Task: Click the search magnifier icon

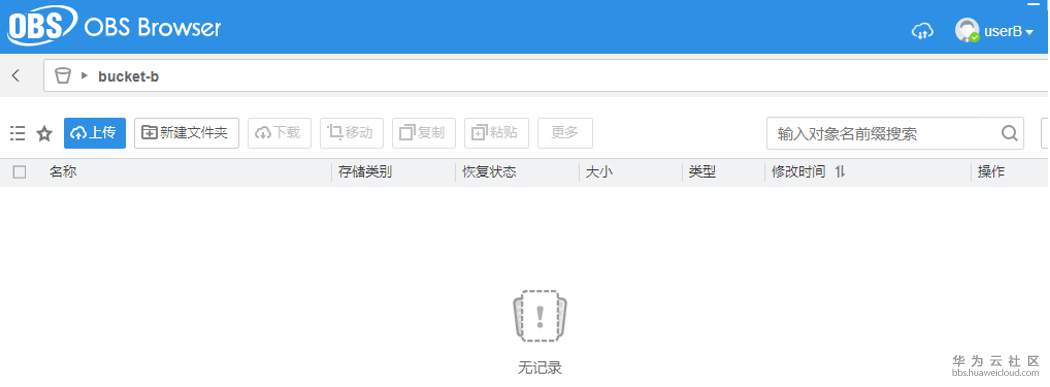Action: coord(1010,133)
